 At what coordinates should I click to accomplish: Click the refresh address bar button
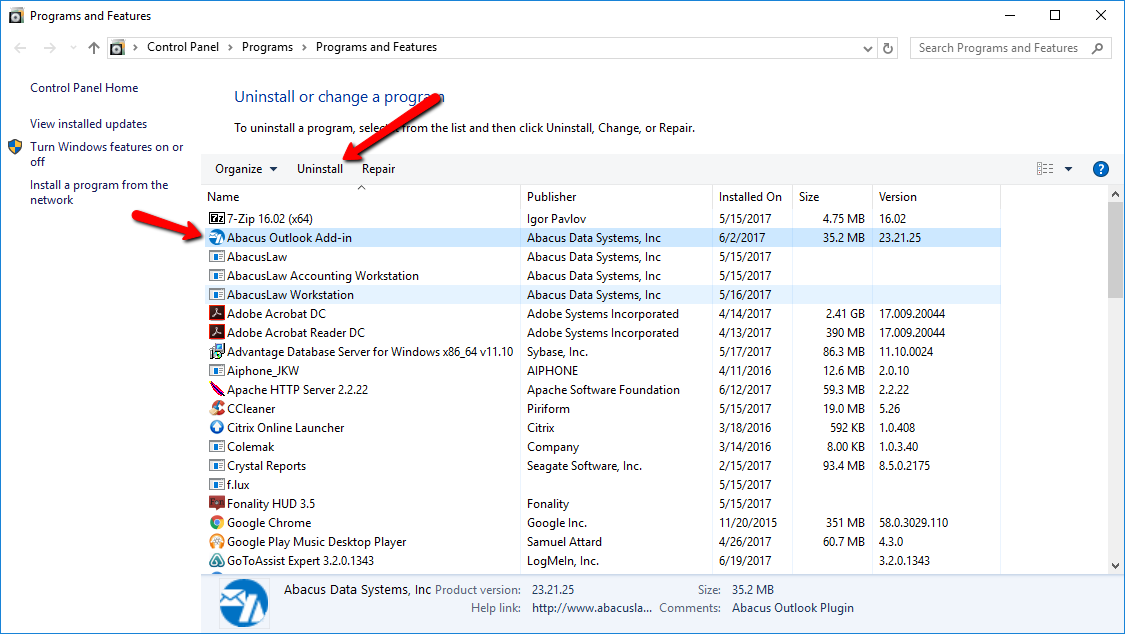coord(888,48)
